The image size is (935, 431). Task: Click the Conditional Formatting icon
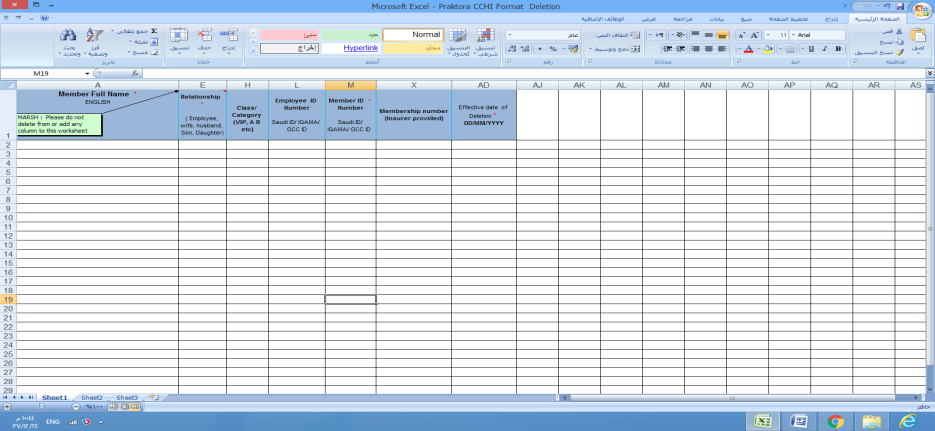(485, 35)
